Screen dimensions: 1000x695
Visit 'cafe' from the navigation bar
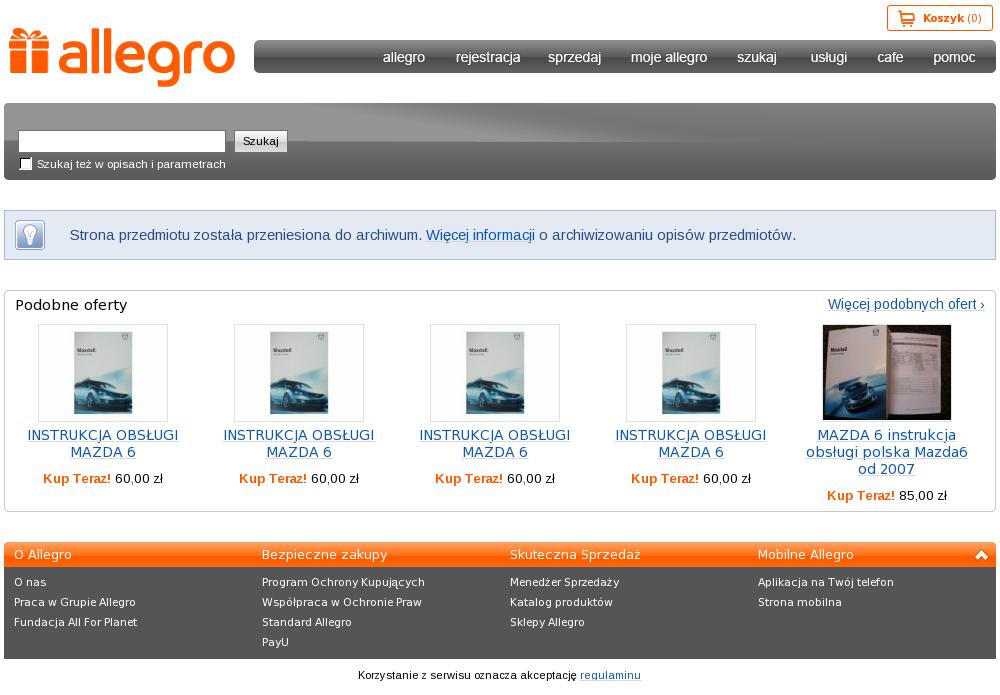click(x=890, y=57)
